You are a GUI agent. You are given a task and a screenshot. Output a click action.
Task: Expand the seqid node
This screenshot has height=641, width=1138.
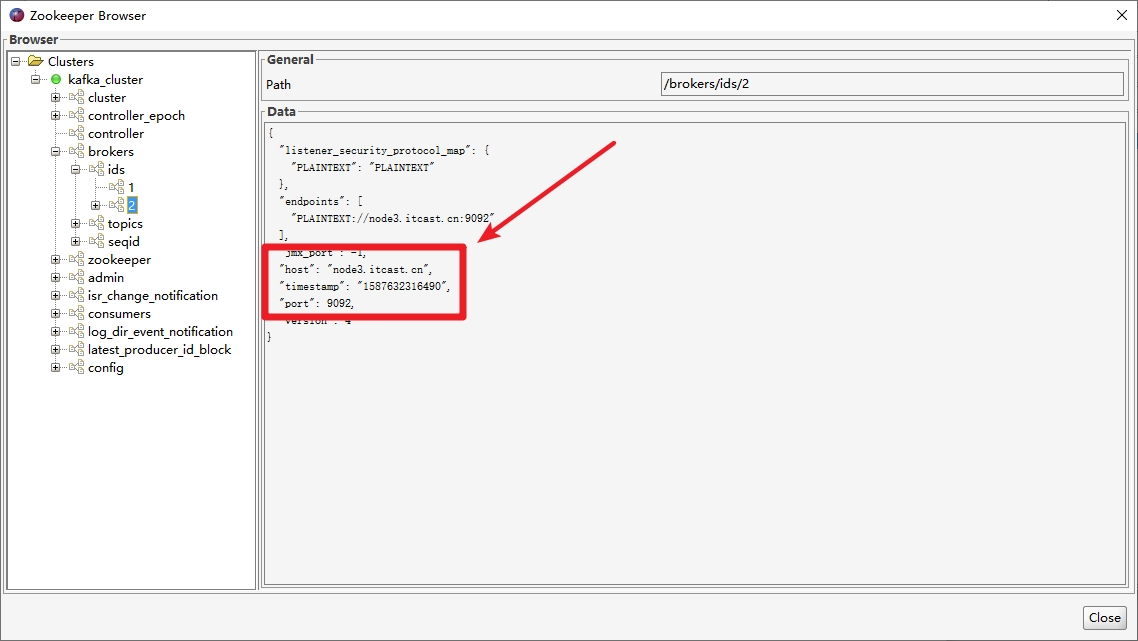pyautogui.click(x=75, y=241)
